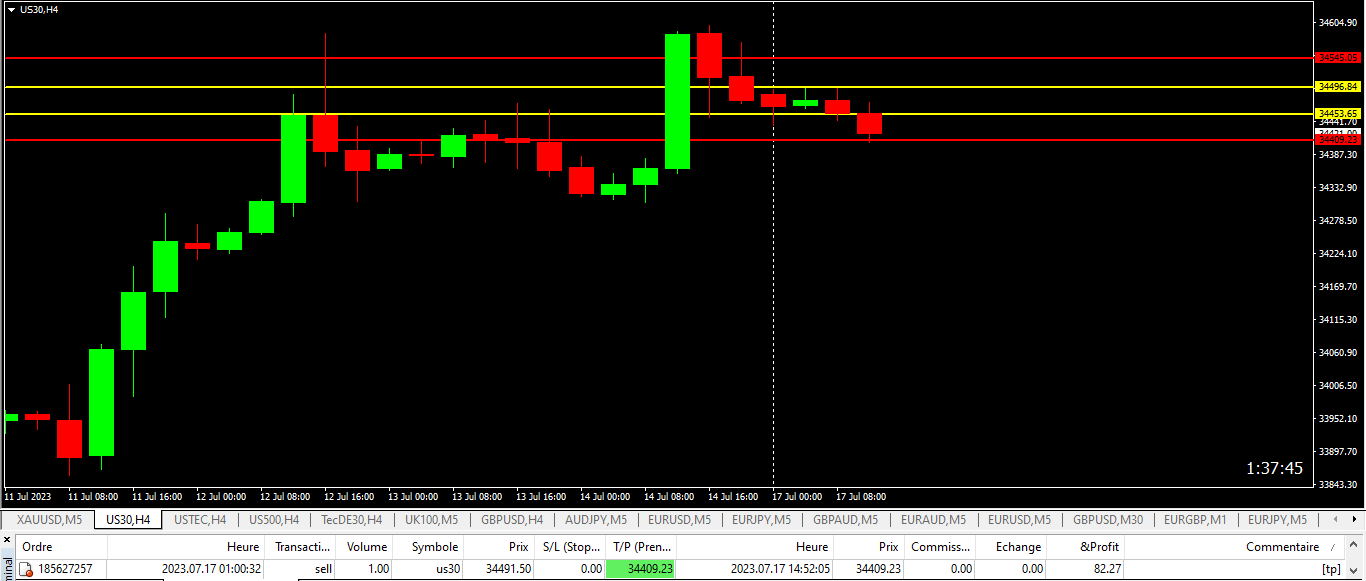Select the red 34545.05 horizontal line label
Image resolution: width=1366 pixels, height=581 pixels.
(1338, 58)
